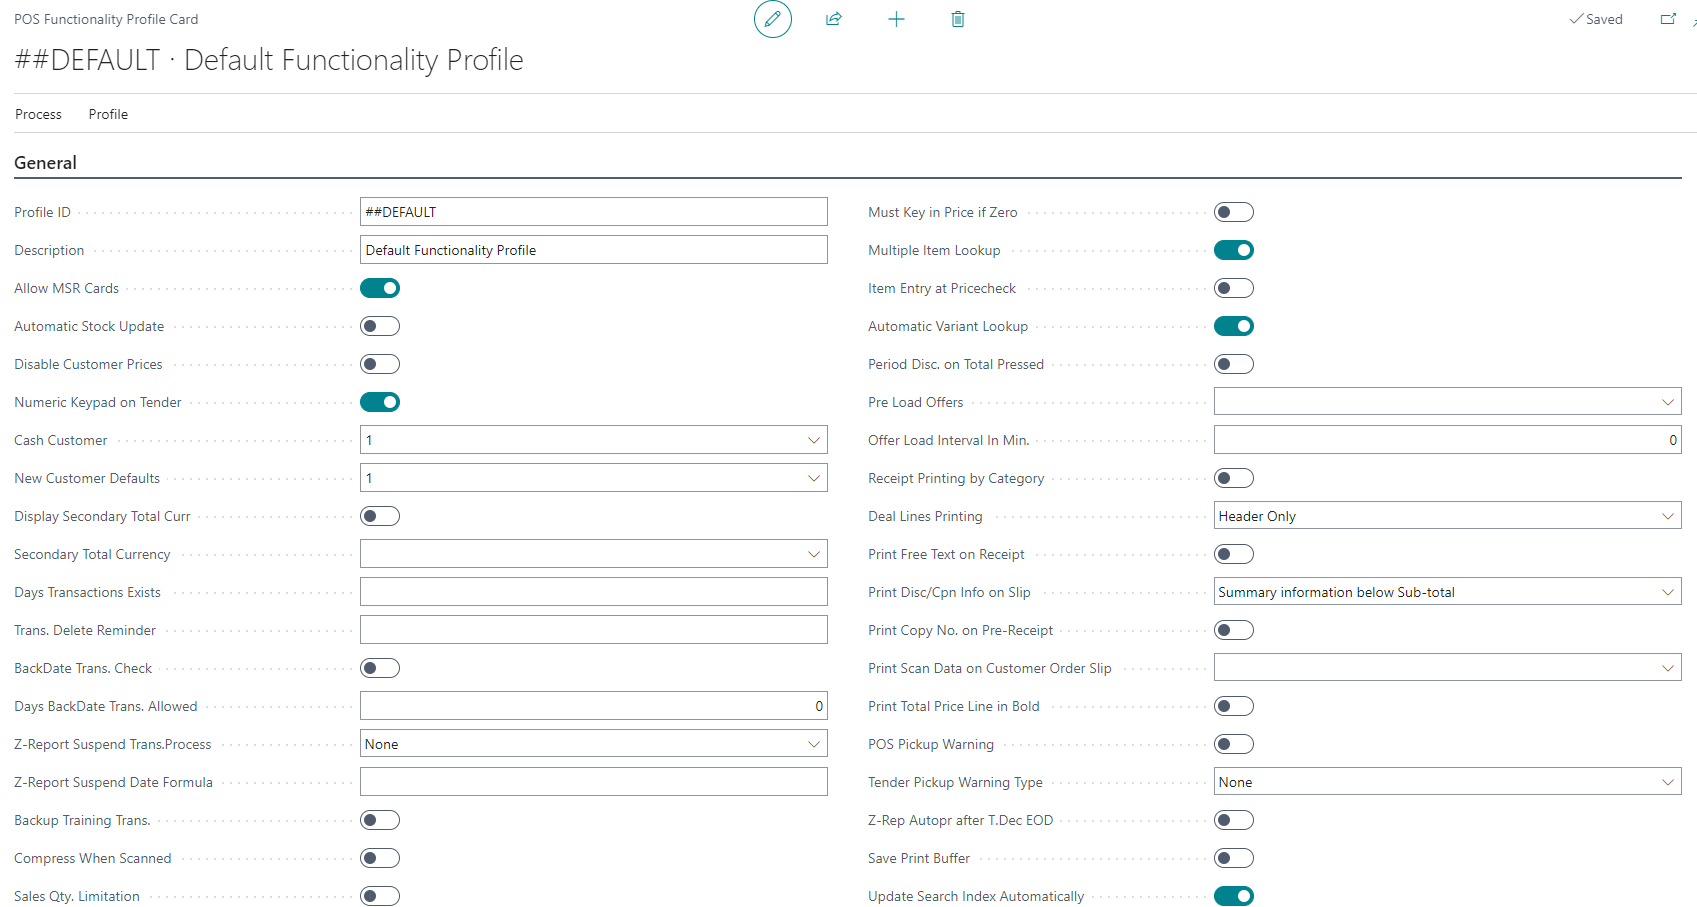Image resolution: width=1697 pixels, height=907 pixels.
Task: Expand the Cash Customer dropdown
Action: point(813,440)
